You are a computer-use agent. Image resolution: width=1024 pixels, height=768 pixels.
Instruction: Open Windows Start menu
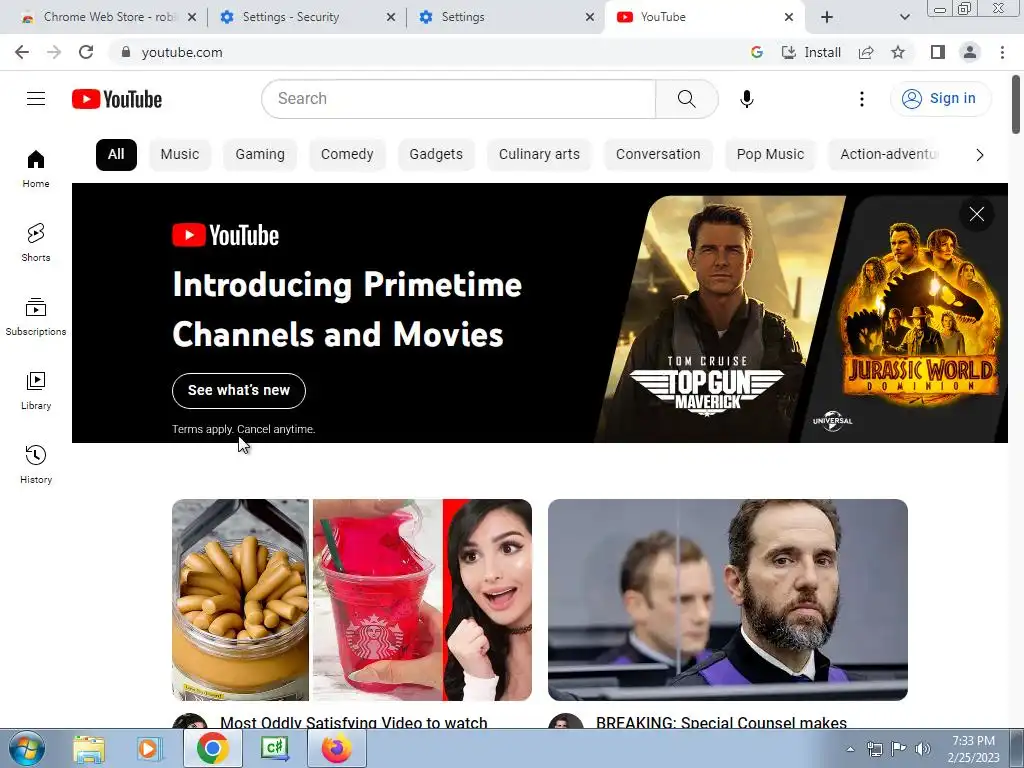click(26, 748)
